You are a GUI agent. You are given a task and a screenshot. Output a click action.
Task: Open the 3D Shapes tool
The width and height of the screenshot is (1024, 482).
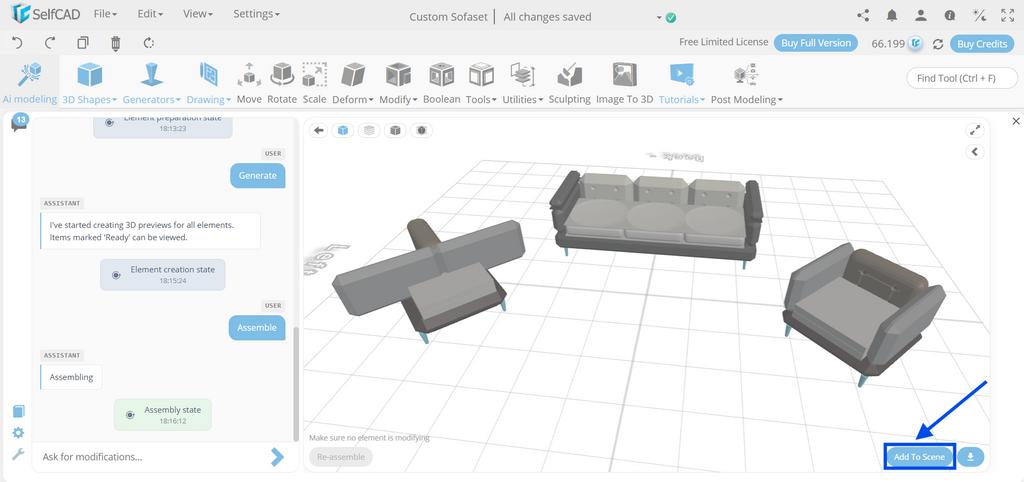click(89, 75)
